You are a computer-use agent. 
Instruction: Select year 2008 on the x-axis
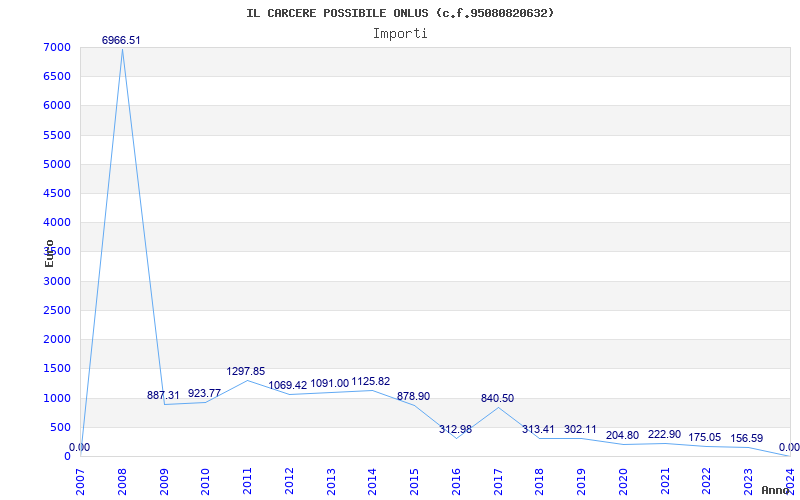122,482
